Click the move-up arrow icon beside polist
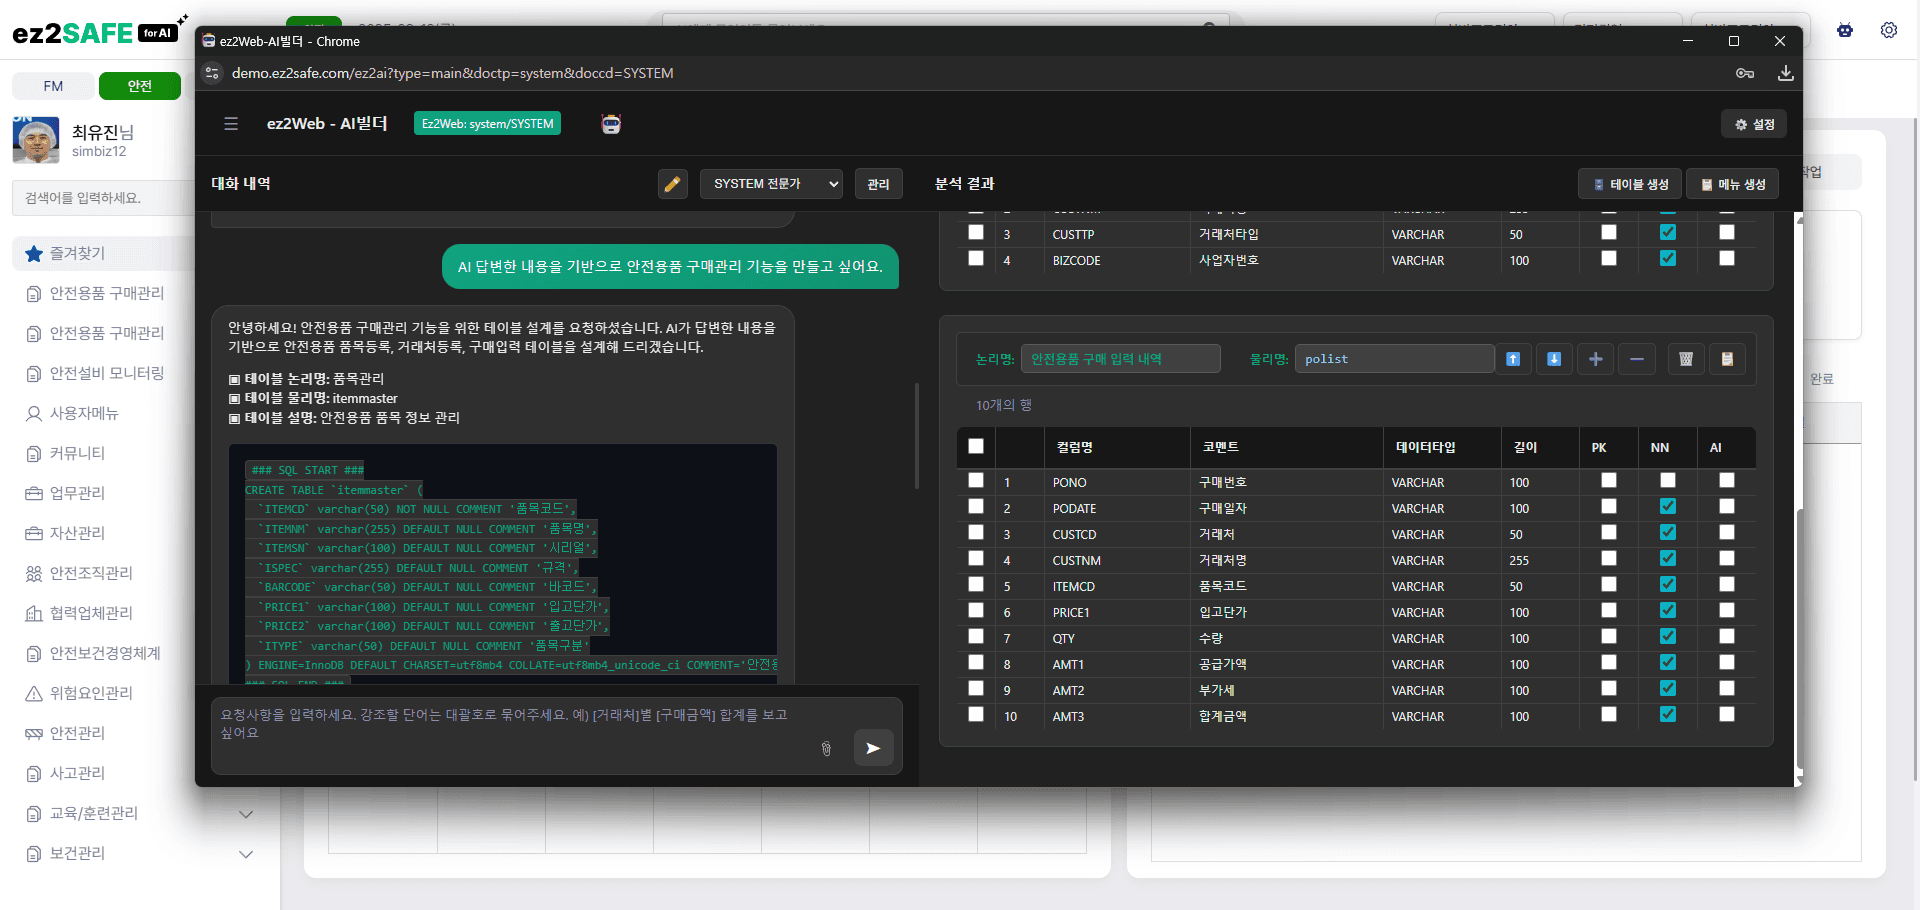1920x910 pixels. [1513, 359]
